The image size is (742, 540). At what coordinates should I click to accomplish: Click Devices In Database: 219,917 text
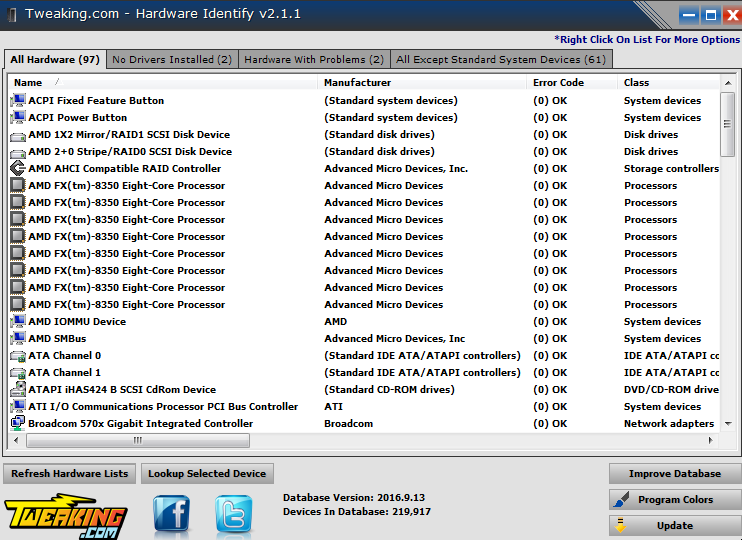[x=357, y=512]
